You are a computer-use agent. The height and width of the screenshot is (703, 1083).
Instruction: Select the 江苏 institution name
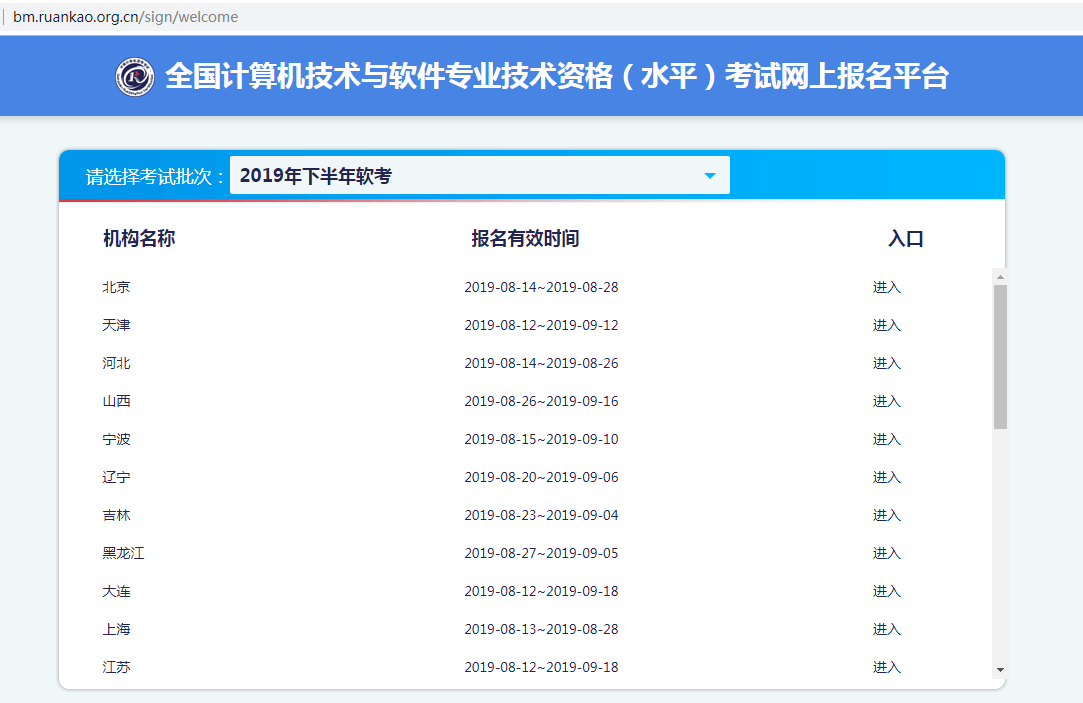point(116,667)
